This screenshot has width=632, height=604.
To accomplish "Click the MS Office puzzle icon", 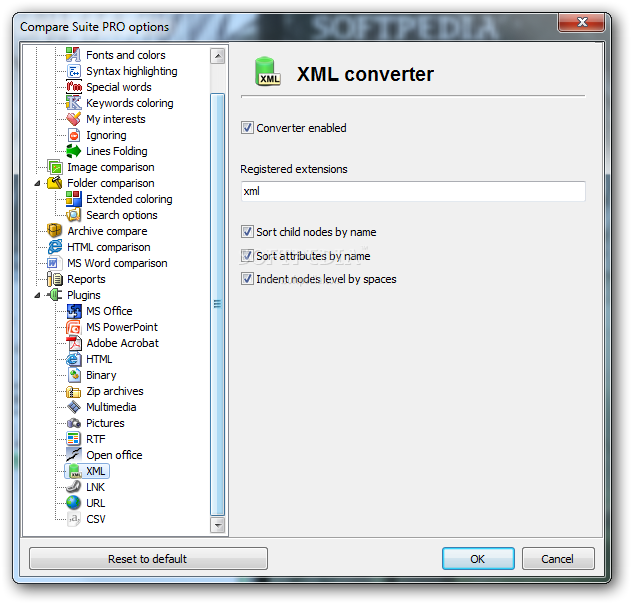I will 73,311.
